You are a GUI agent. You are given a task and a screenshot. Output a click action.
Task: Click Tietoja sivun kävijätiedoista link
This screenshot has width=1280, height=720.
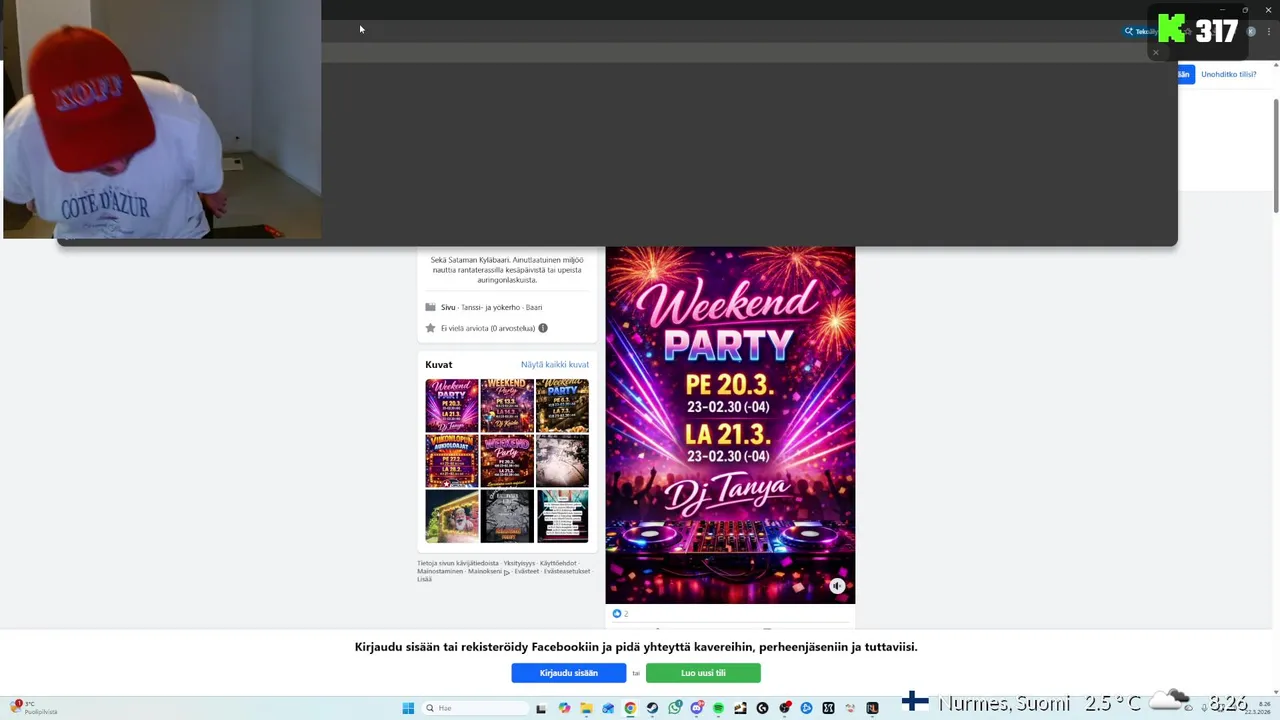[x=458, y=563]
